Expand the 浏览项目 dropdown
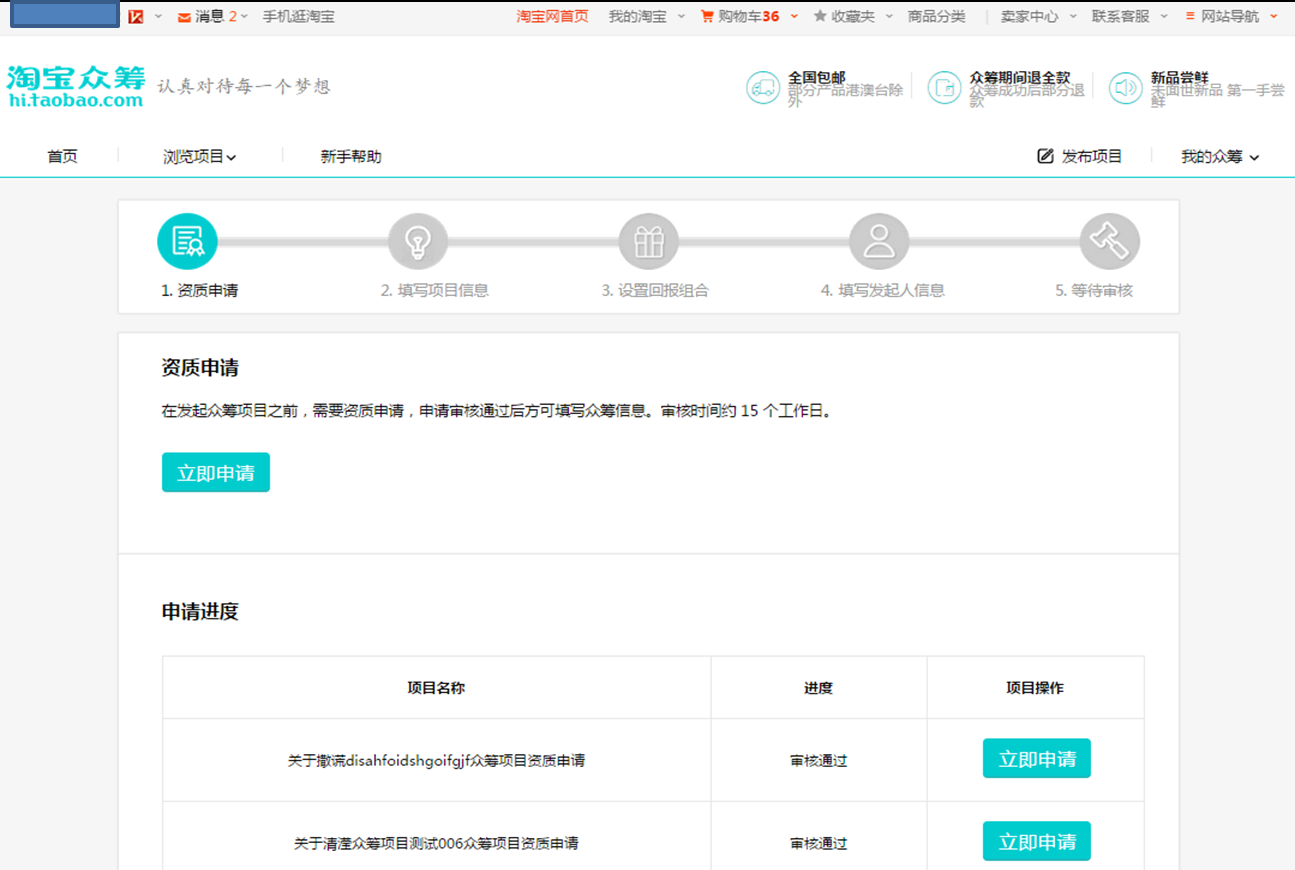The width and height of the screenshot is (1295, 870). (200, 157)
